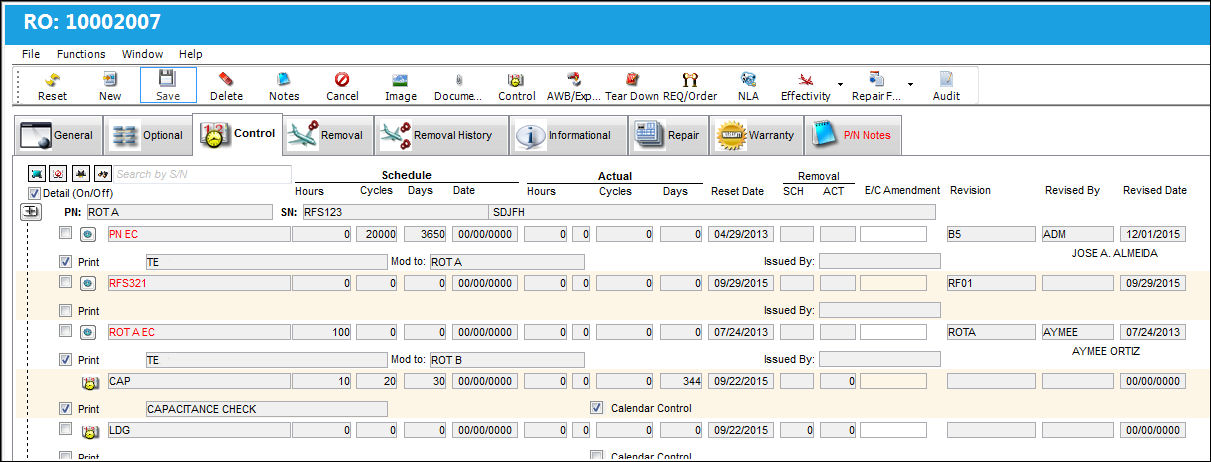Viewport: 1211px width, 462px height.
Task: Open the Help menu
Action: [x=191, y=54]
